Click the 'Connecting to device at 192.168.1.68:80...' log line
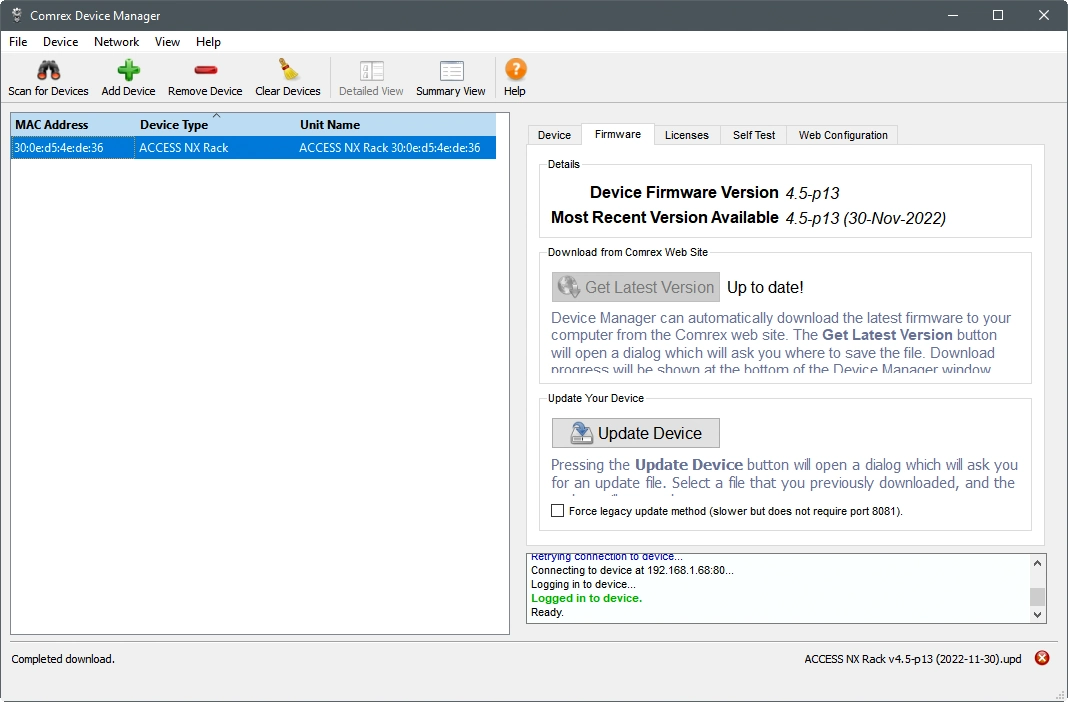 [632, 570]
